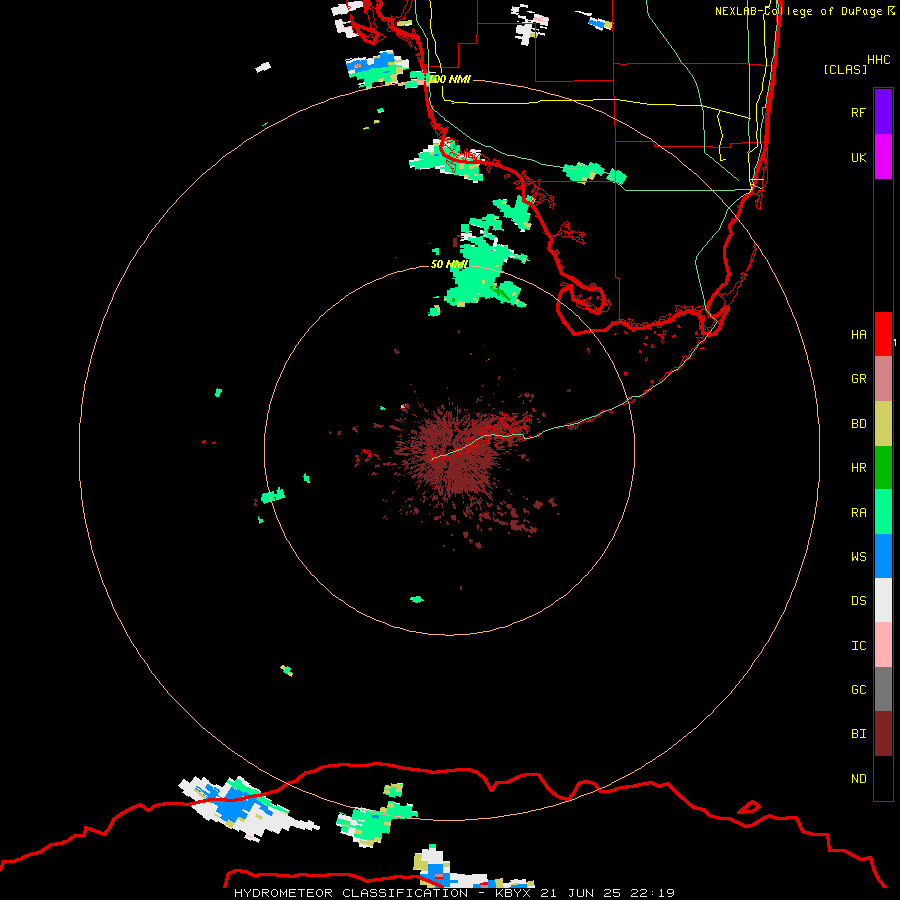Click the UK magenta legend color swatch
The width and height of the screenshot is (900, 900).
[x=883, y=157]
